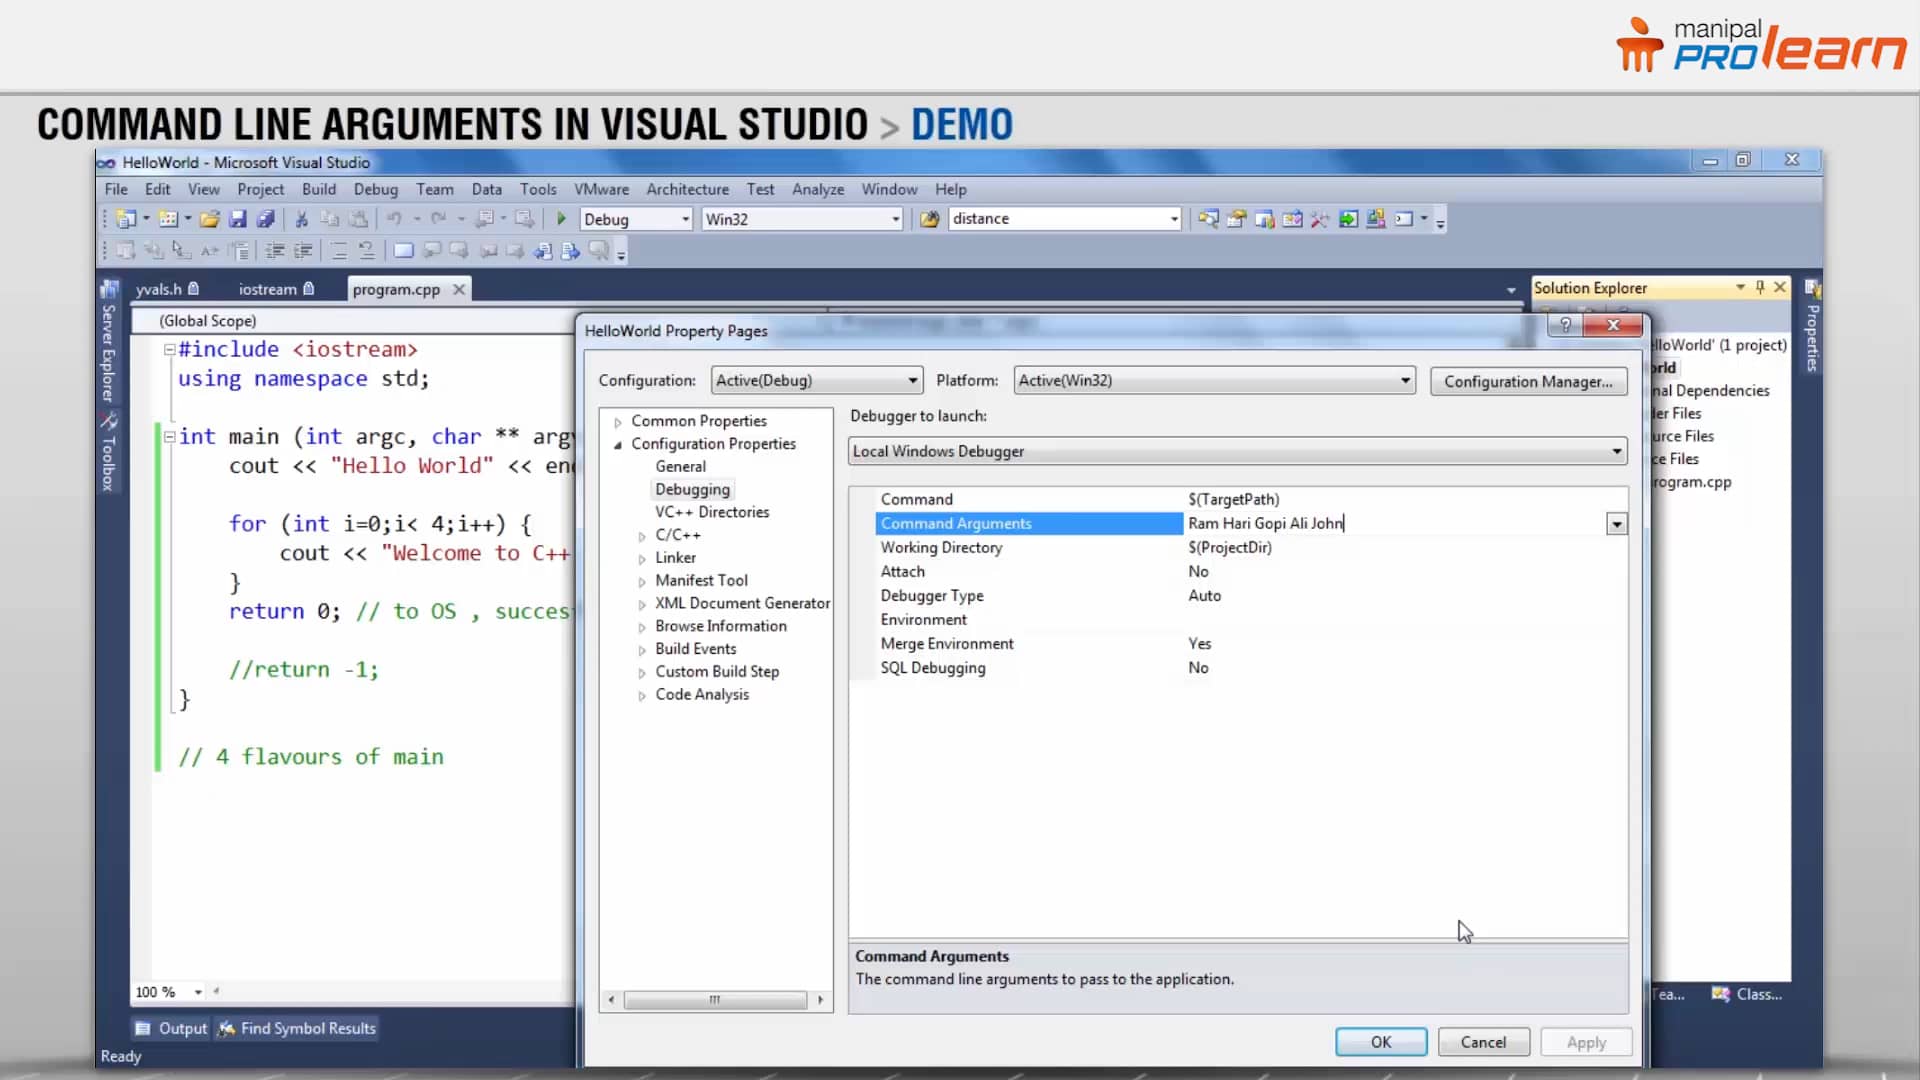Collapse the include directives code region
1920x1080 pixels.
[x=169, y=349]
